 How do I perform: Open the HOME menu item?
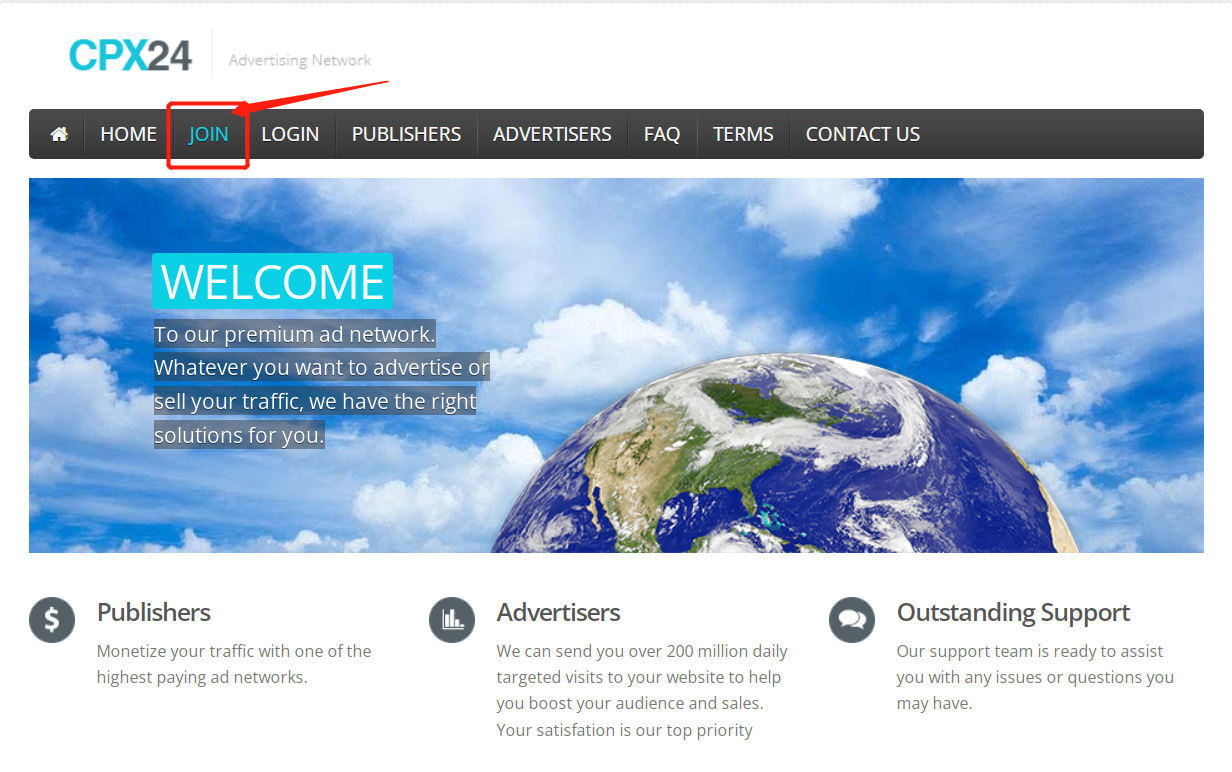point(128,134)
